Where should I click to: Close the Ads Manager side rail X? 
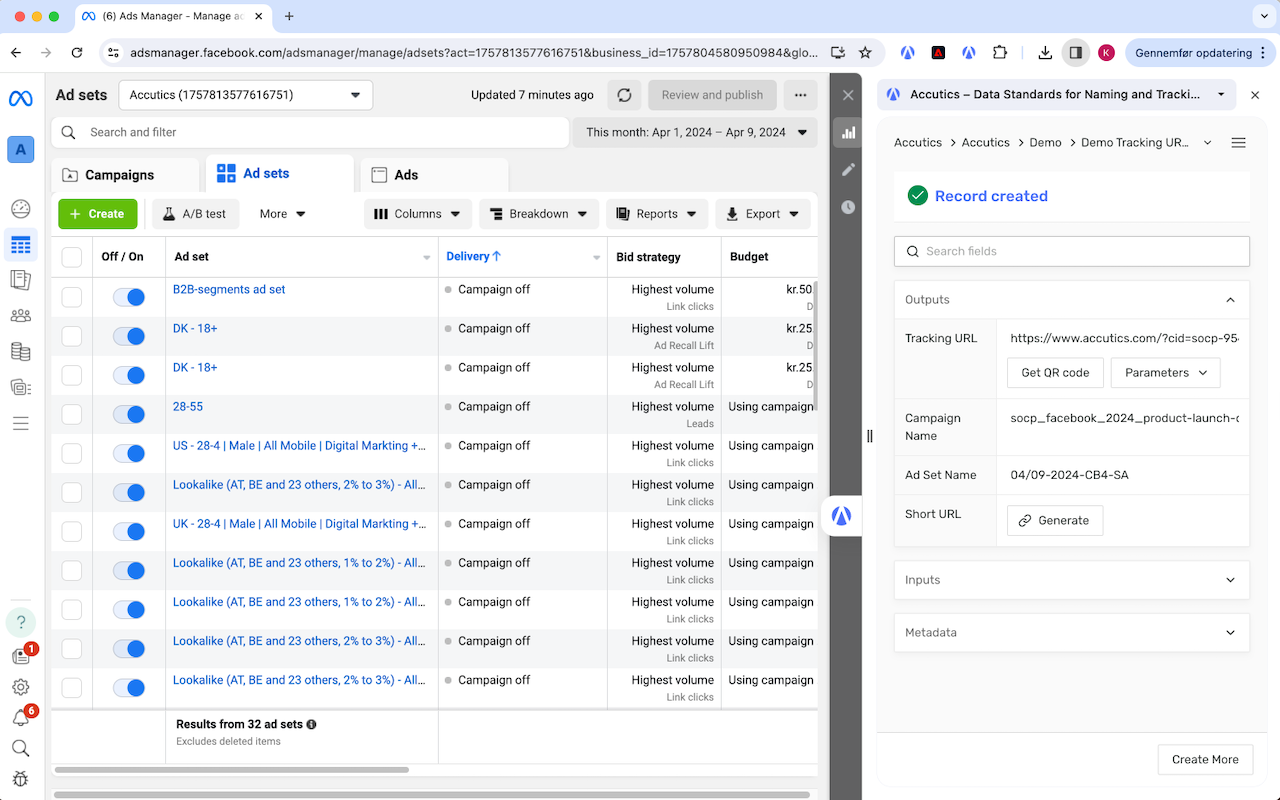[848, 95]
